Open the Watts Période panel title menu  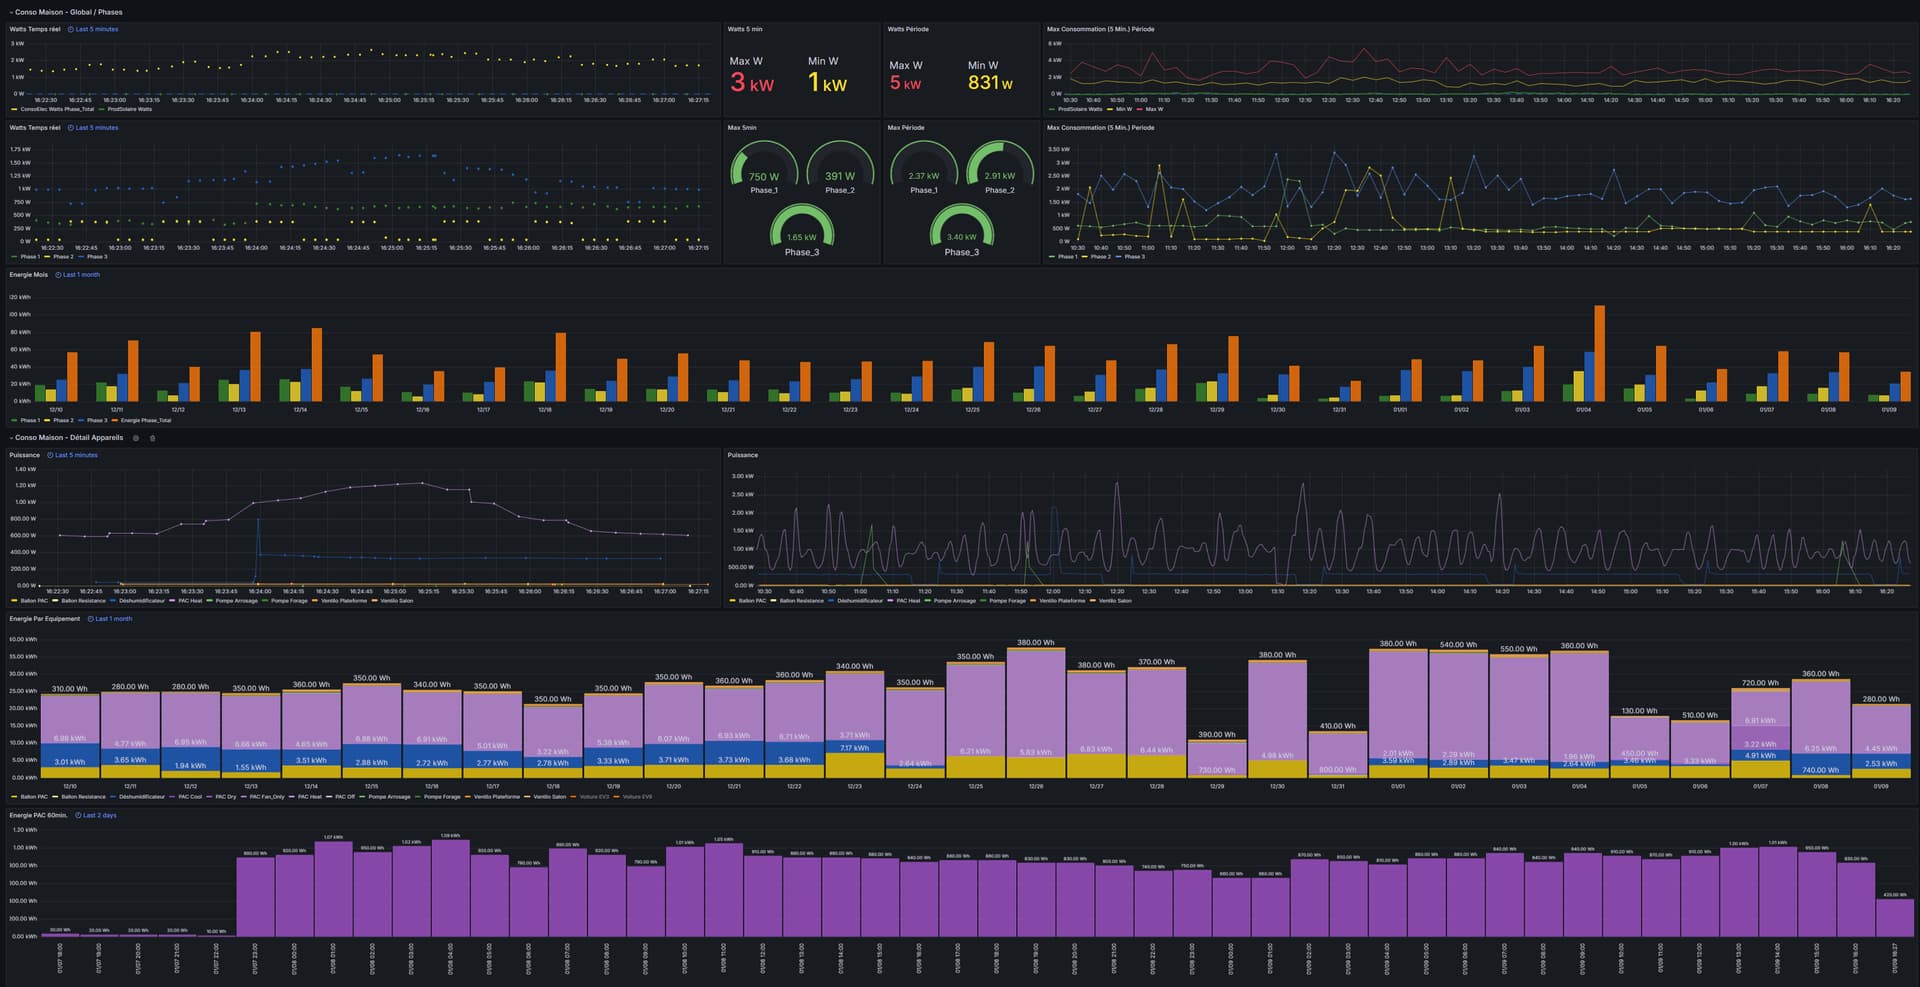[908, 29]
